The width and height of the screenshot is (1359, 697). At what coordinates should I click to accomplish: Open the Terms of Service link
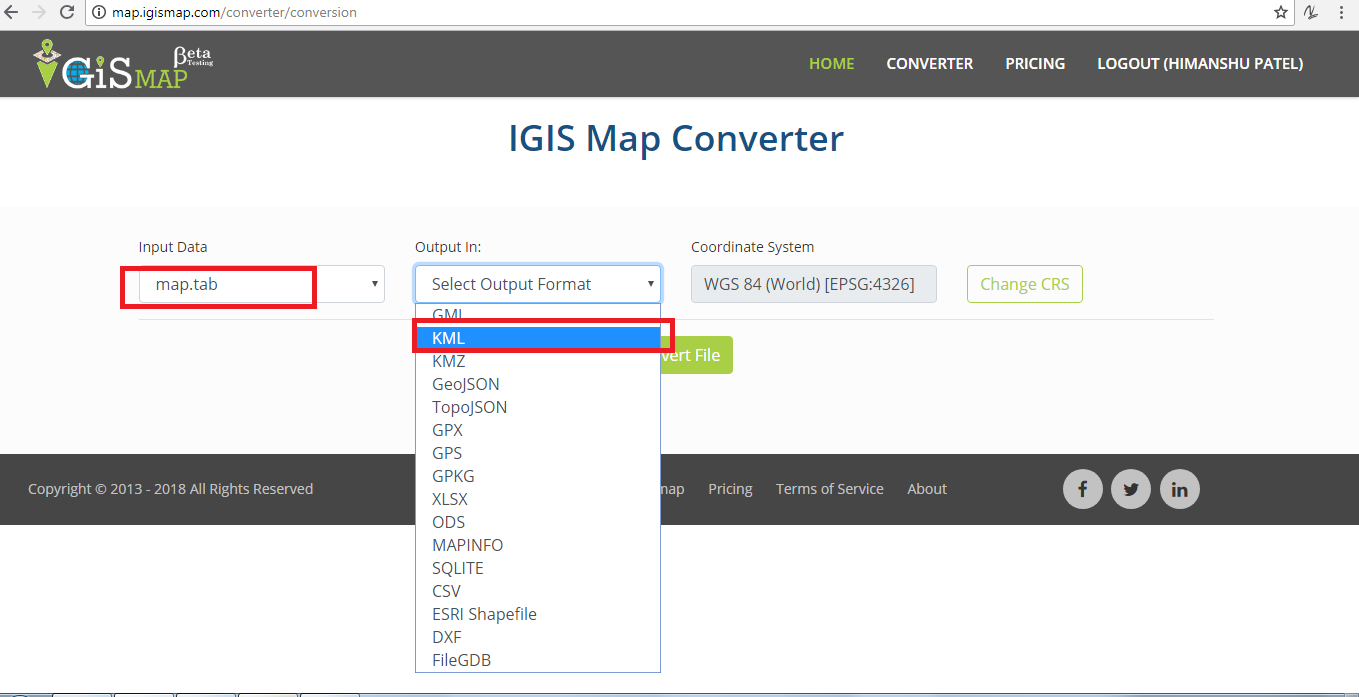coord(830,489)
